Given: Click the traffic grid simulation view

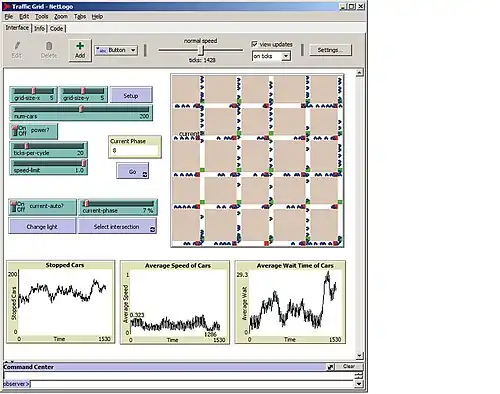Looking at the screenshot, I should (x=257, y=161).
